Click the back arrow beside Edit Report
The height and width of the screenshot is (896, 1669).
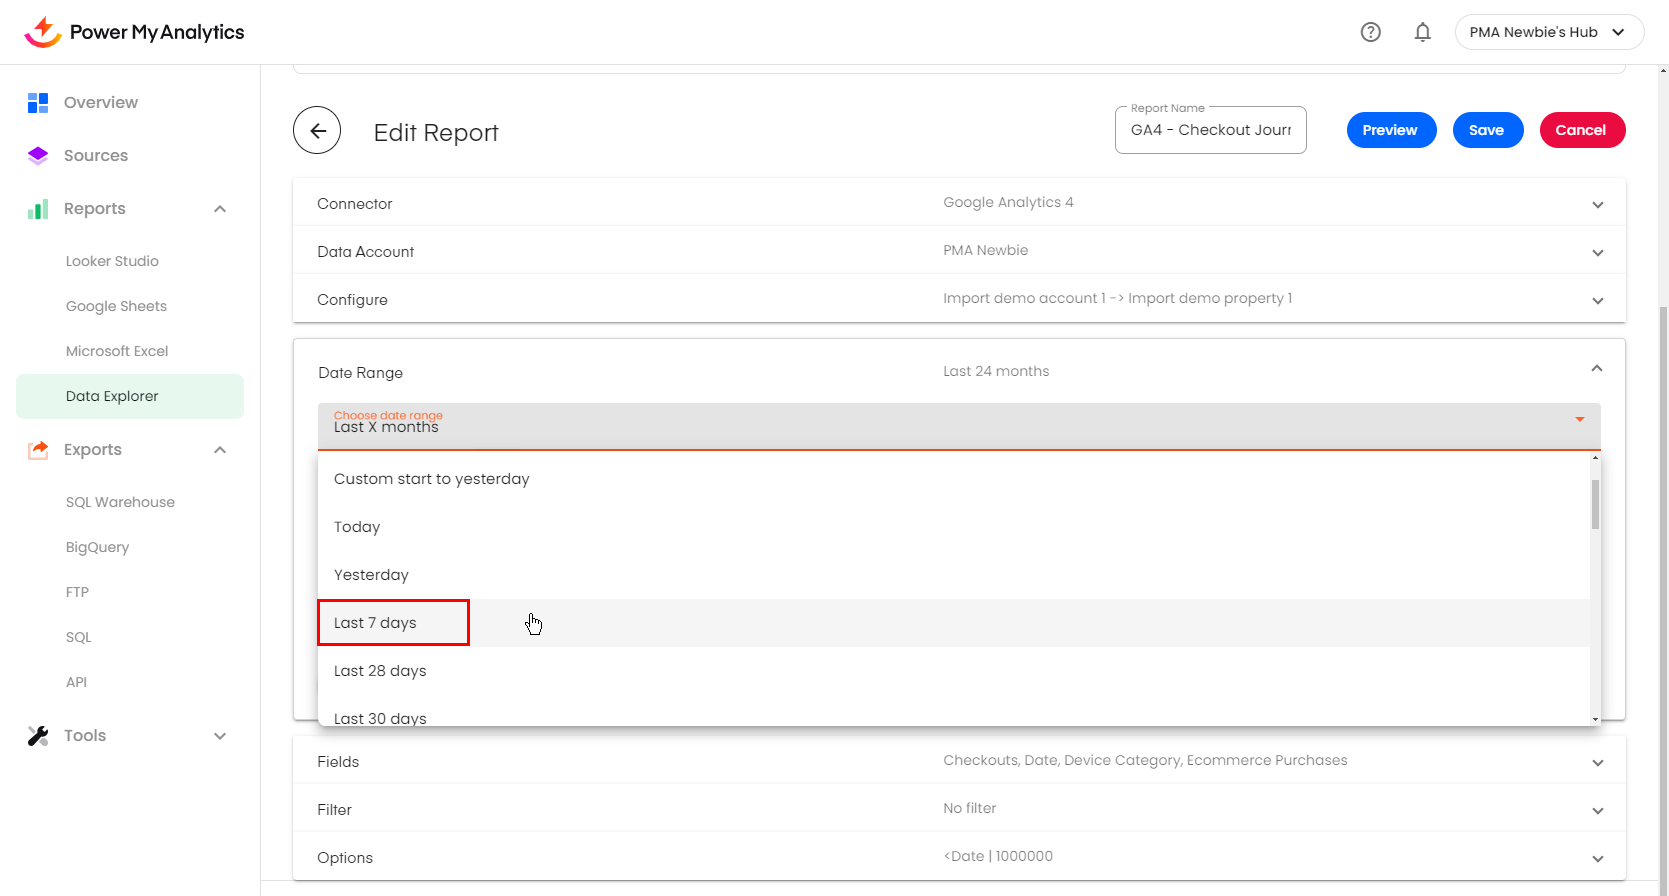pos(317,131)
